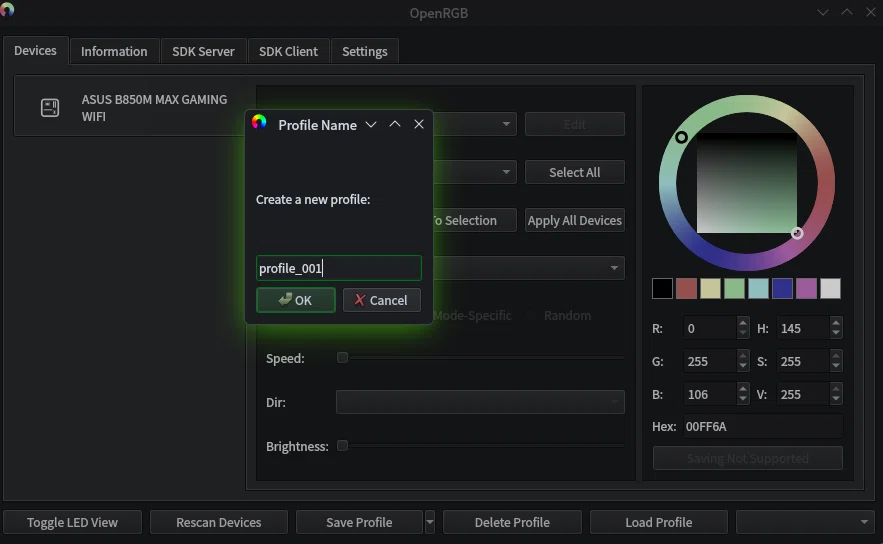This screenshot has width=883, height=544.
Task: Click the Delete Profile button
Action: click(512, 522)
